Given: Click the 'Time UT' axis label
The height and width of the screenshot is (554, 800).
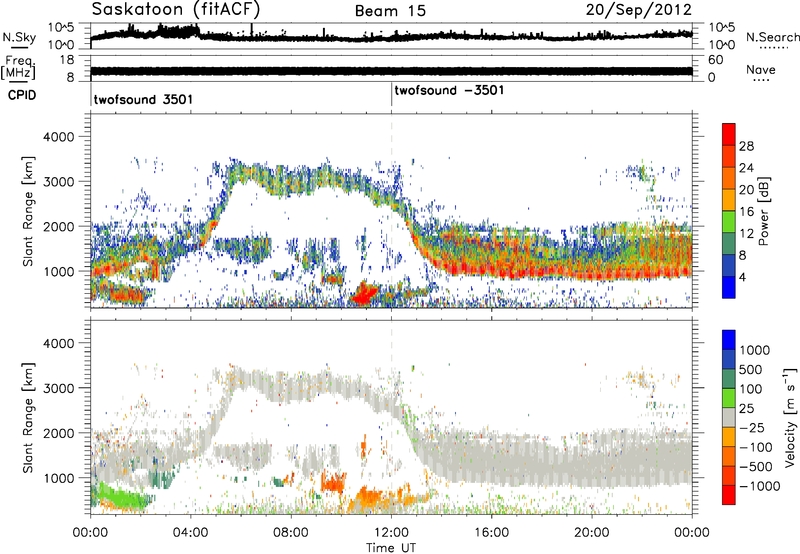Looking at the screenshot, I should pos(391,548).
